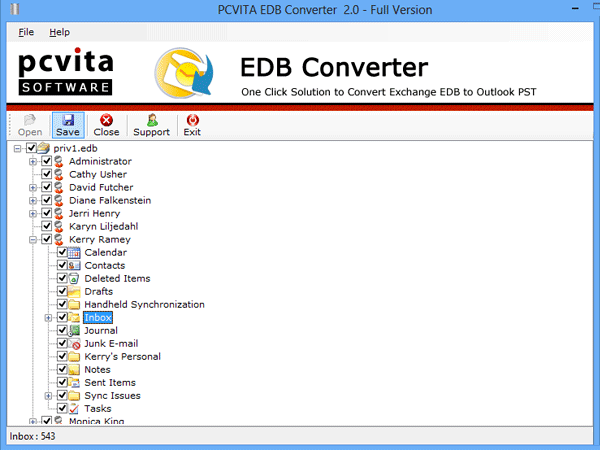Click the Sent Items folder icon
Screen dimensions: 600x450
pyautogui.click(x=74, y=382)
